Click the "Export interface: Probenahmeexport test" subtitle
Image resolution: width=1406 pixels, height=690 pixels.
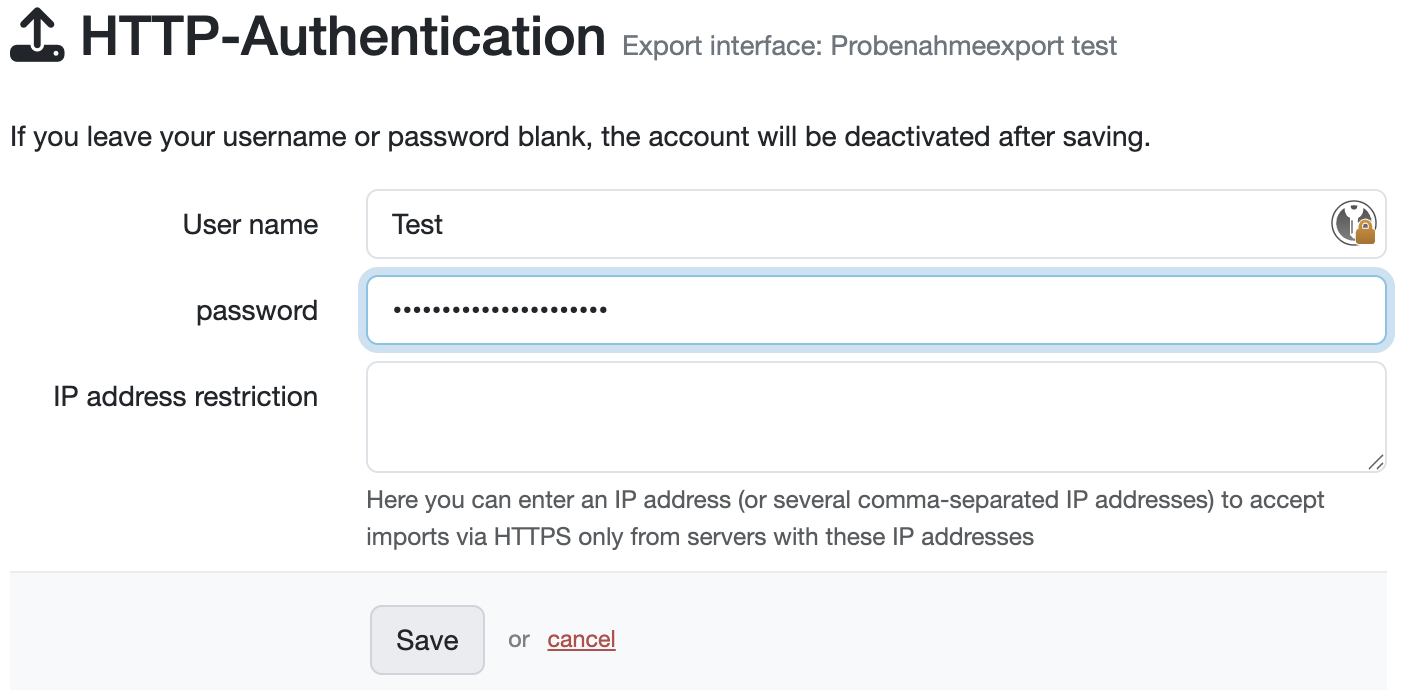(x=869, y=46)
